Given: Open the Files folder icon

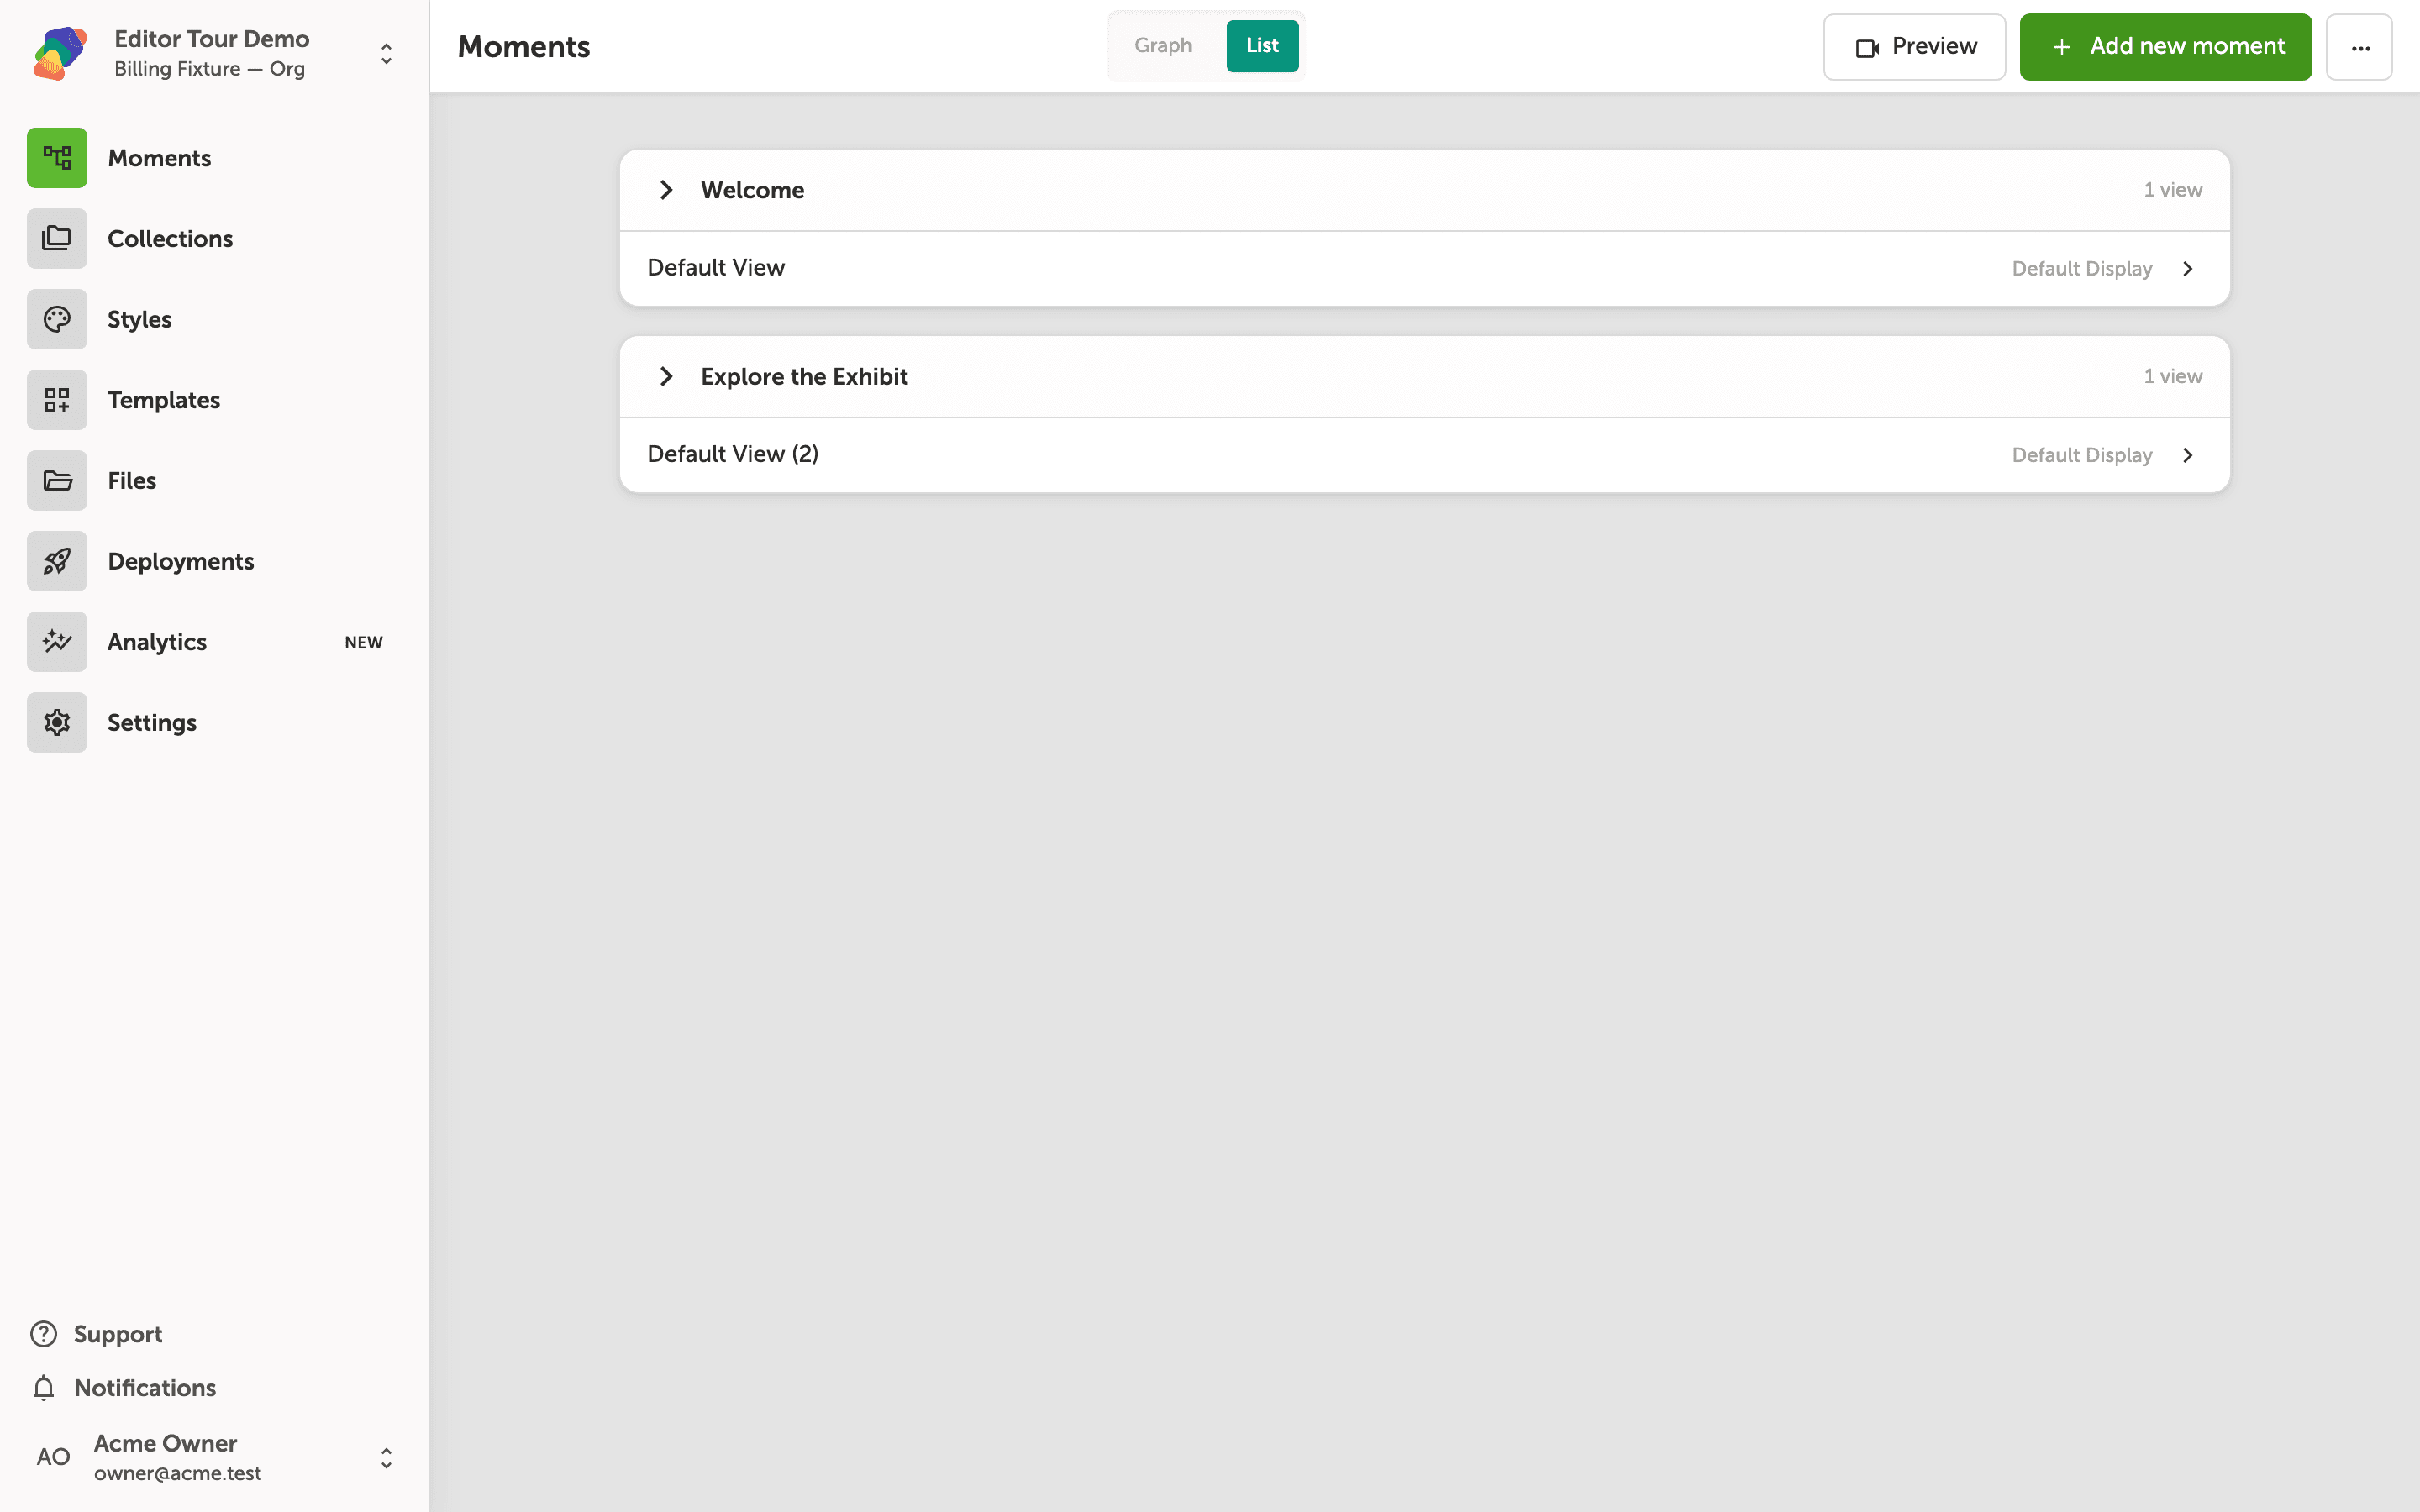Looking at the screenshot, I should (x=57, y=480).
